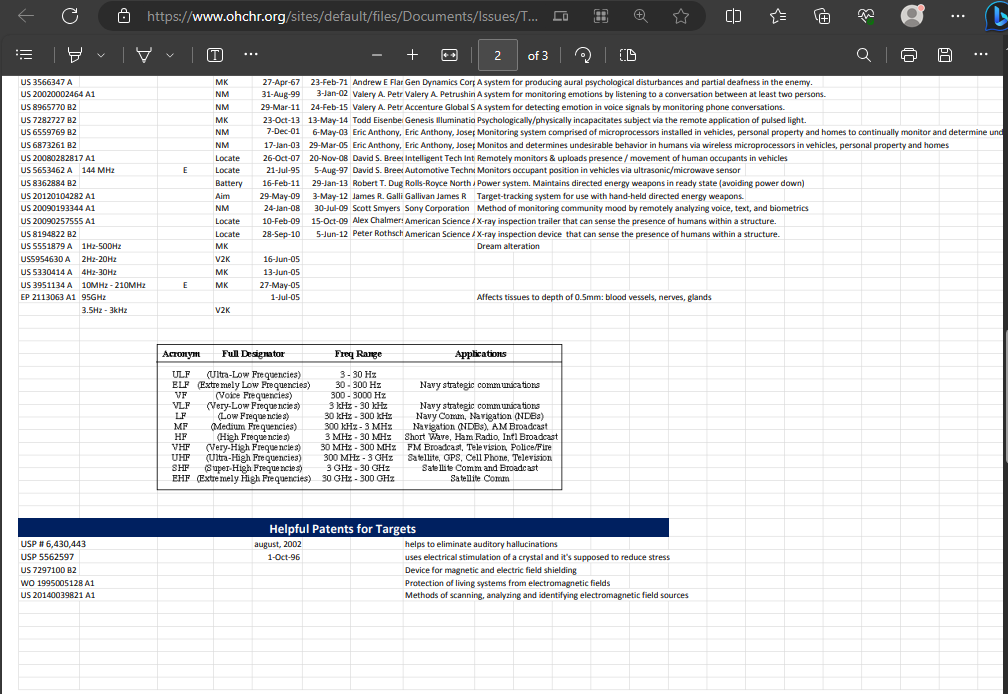Open browser settings and more menu
This screenshot has height=694, width=1008.
tap(957, 16)
